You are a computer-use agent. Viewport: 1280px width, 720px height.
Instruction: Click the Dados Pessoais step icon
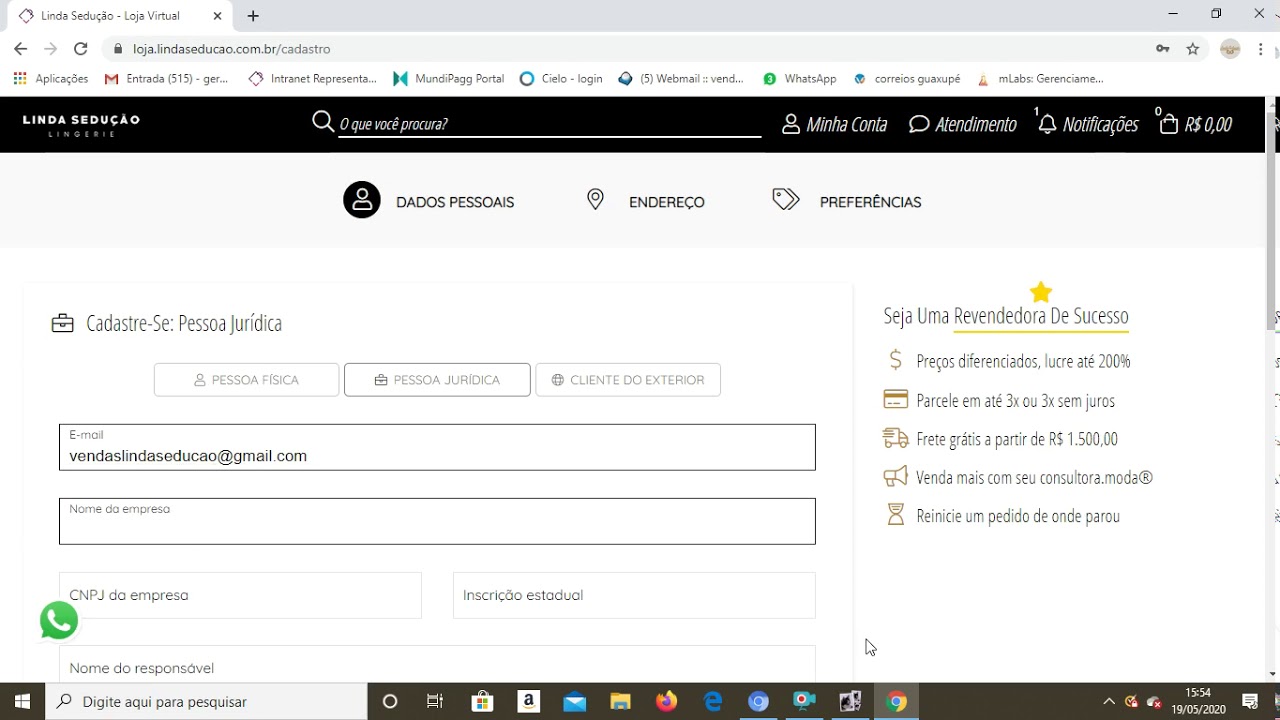[x=362, y=200]
